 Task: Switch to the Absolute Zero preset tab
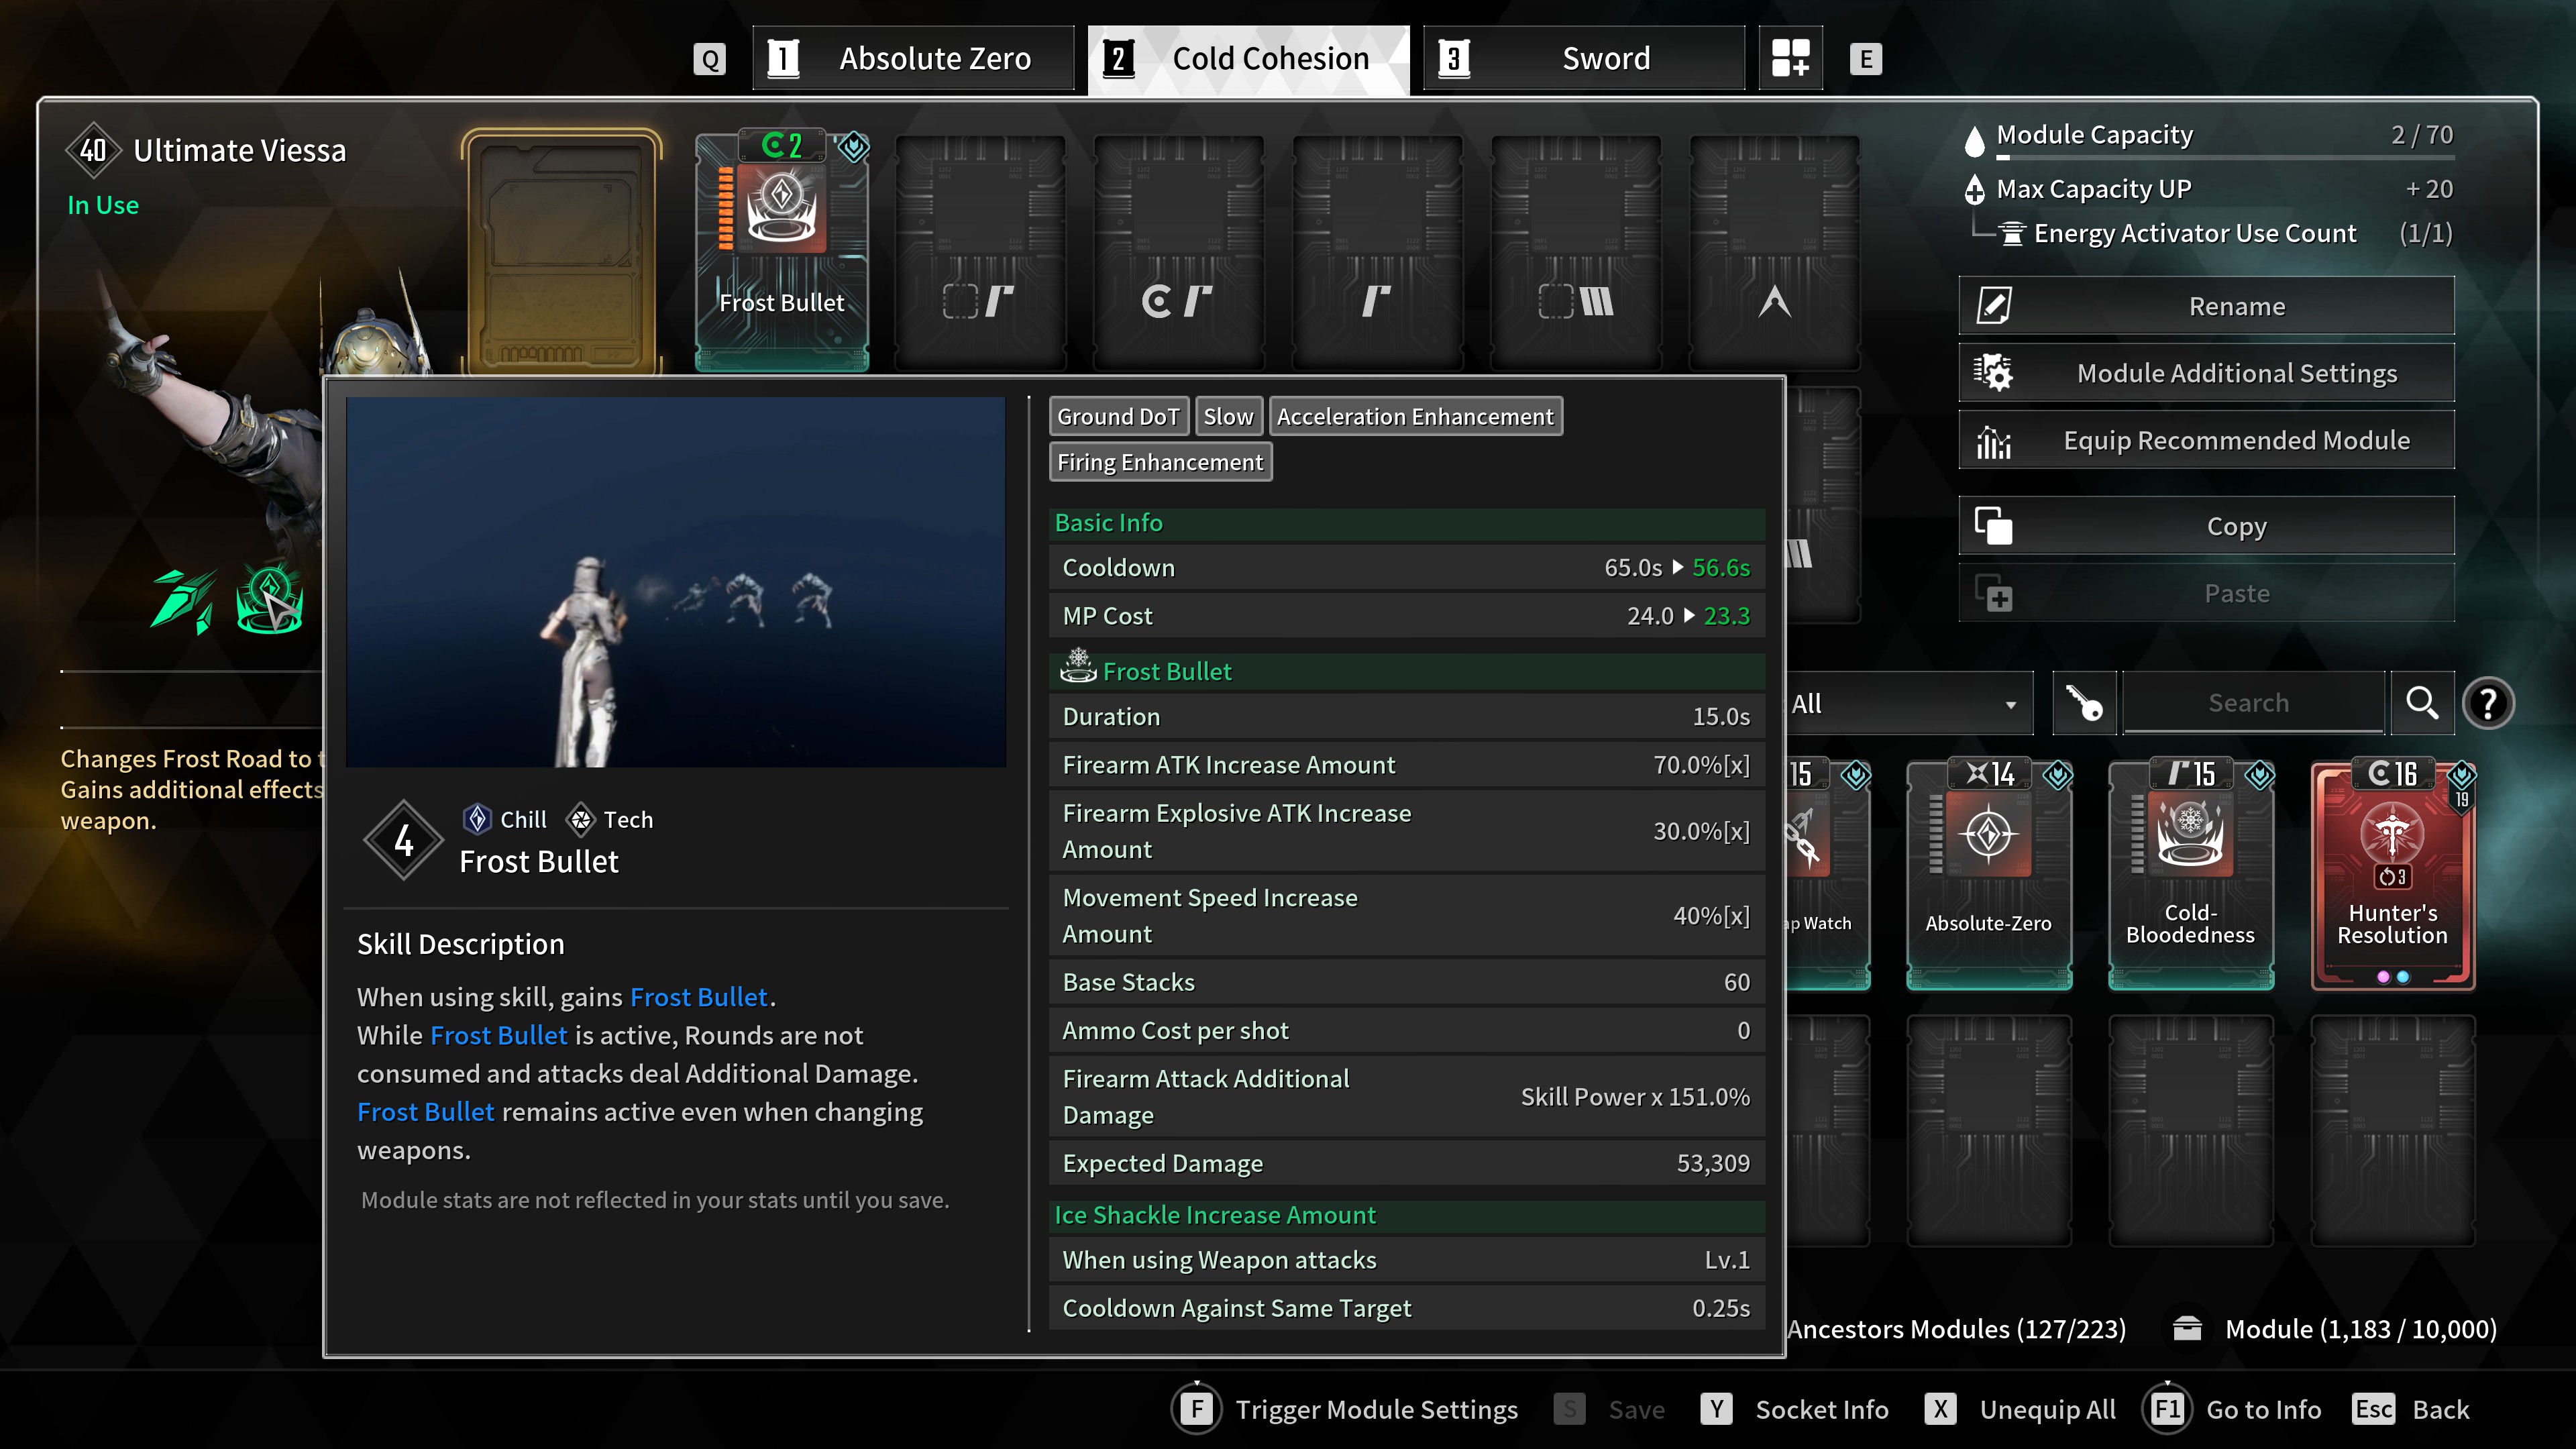(x=914, y=59)
